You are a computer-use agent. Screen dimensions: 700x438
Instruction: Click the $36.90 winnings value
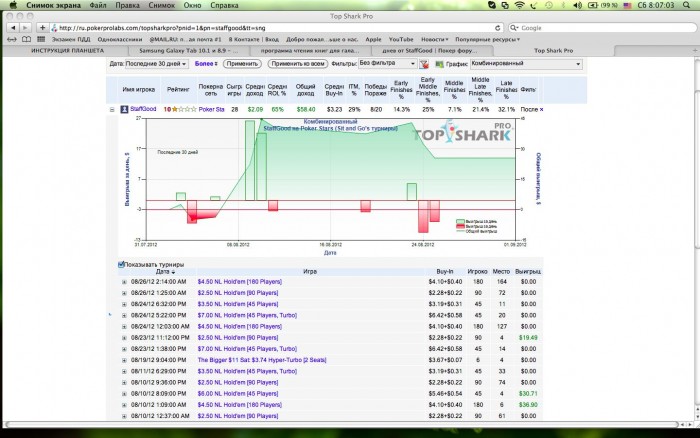pos(528,405)
